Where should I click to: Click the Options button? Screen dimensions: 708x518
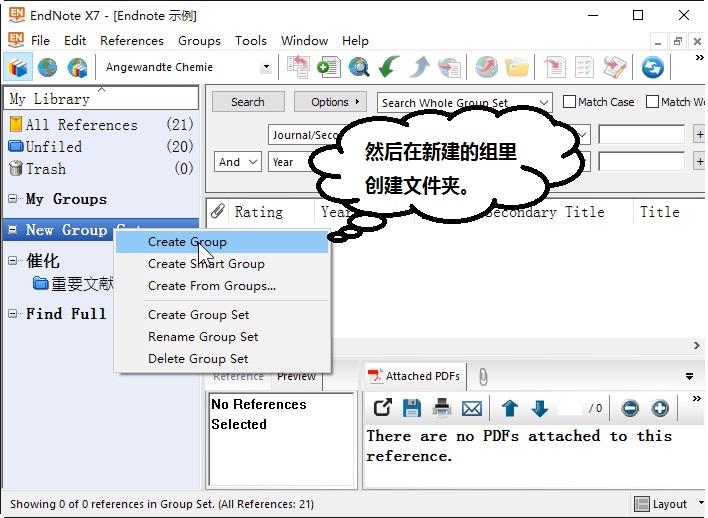click(329, 102)
